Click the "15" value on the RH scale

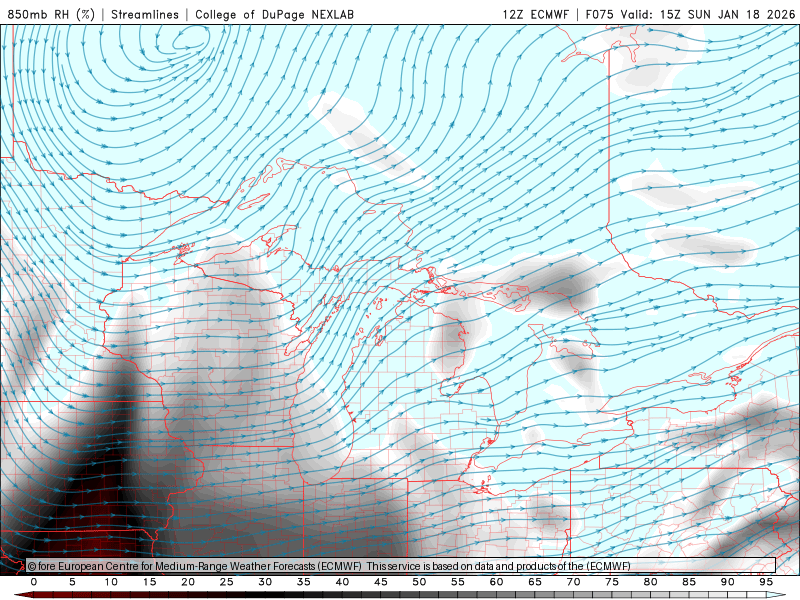[x=149, y=582]
